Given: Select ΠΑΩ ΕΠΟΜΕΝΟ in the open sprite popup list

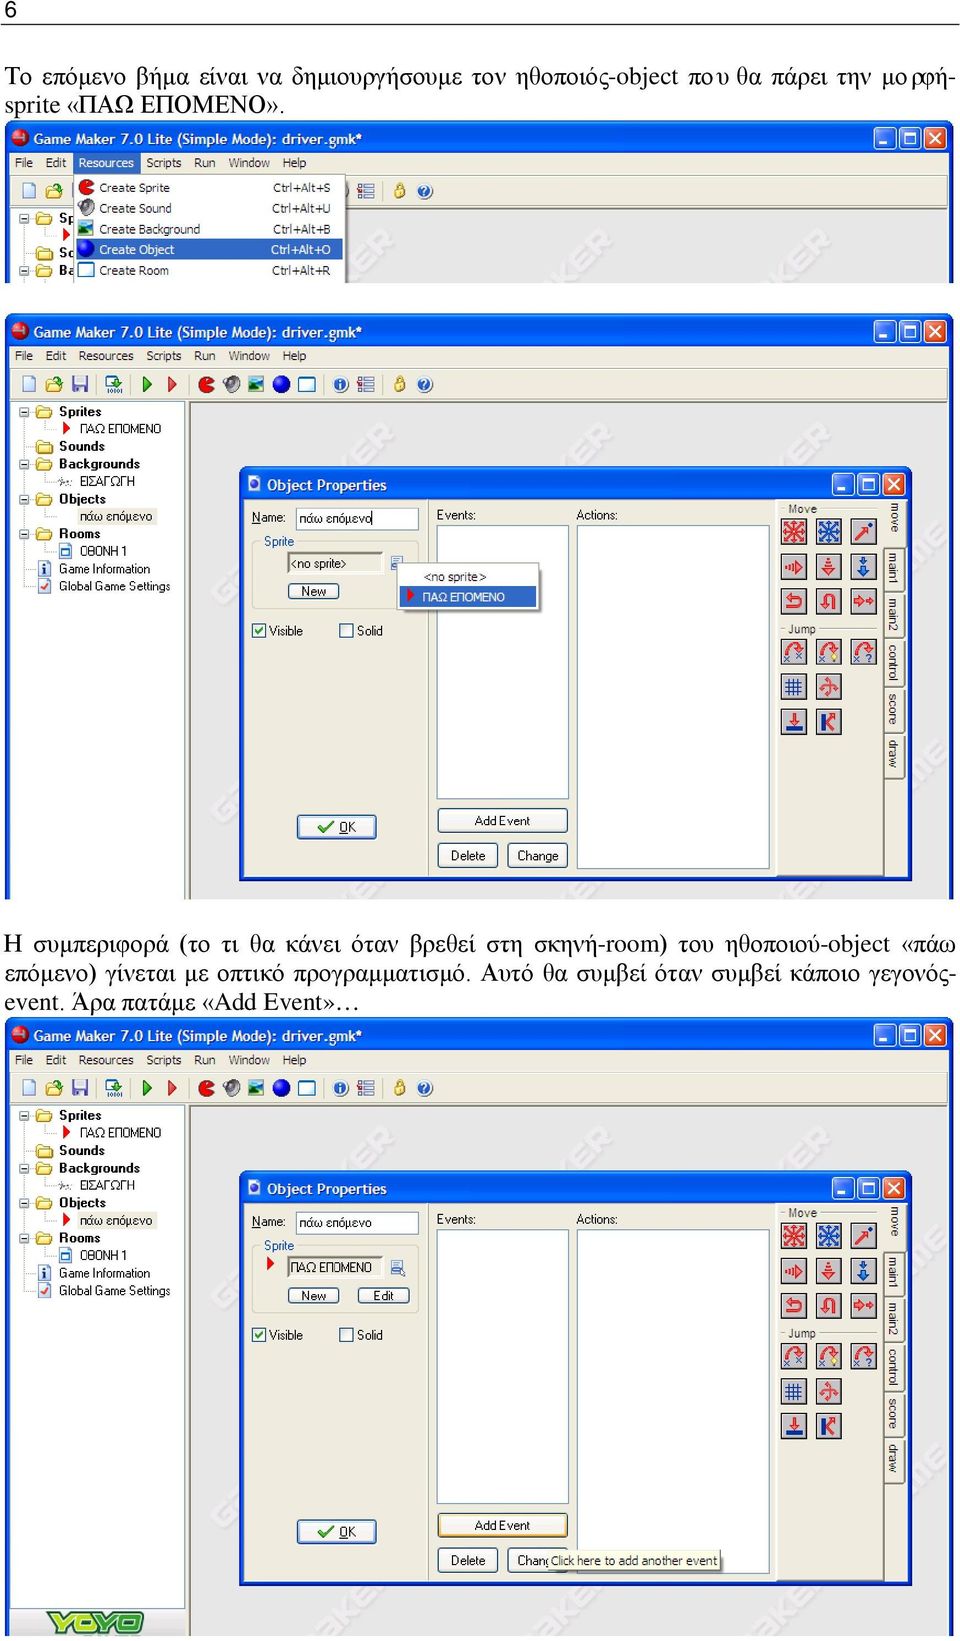Looking at the screenshot, I should [x=469, y=597].
